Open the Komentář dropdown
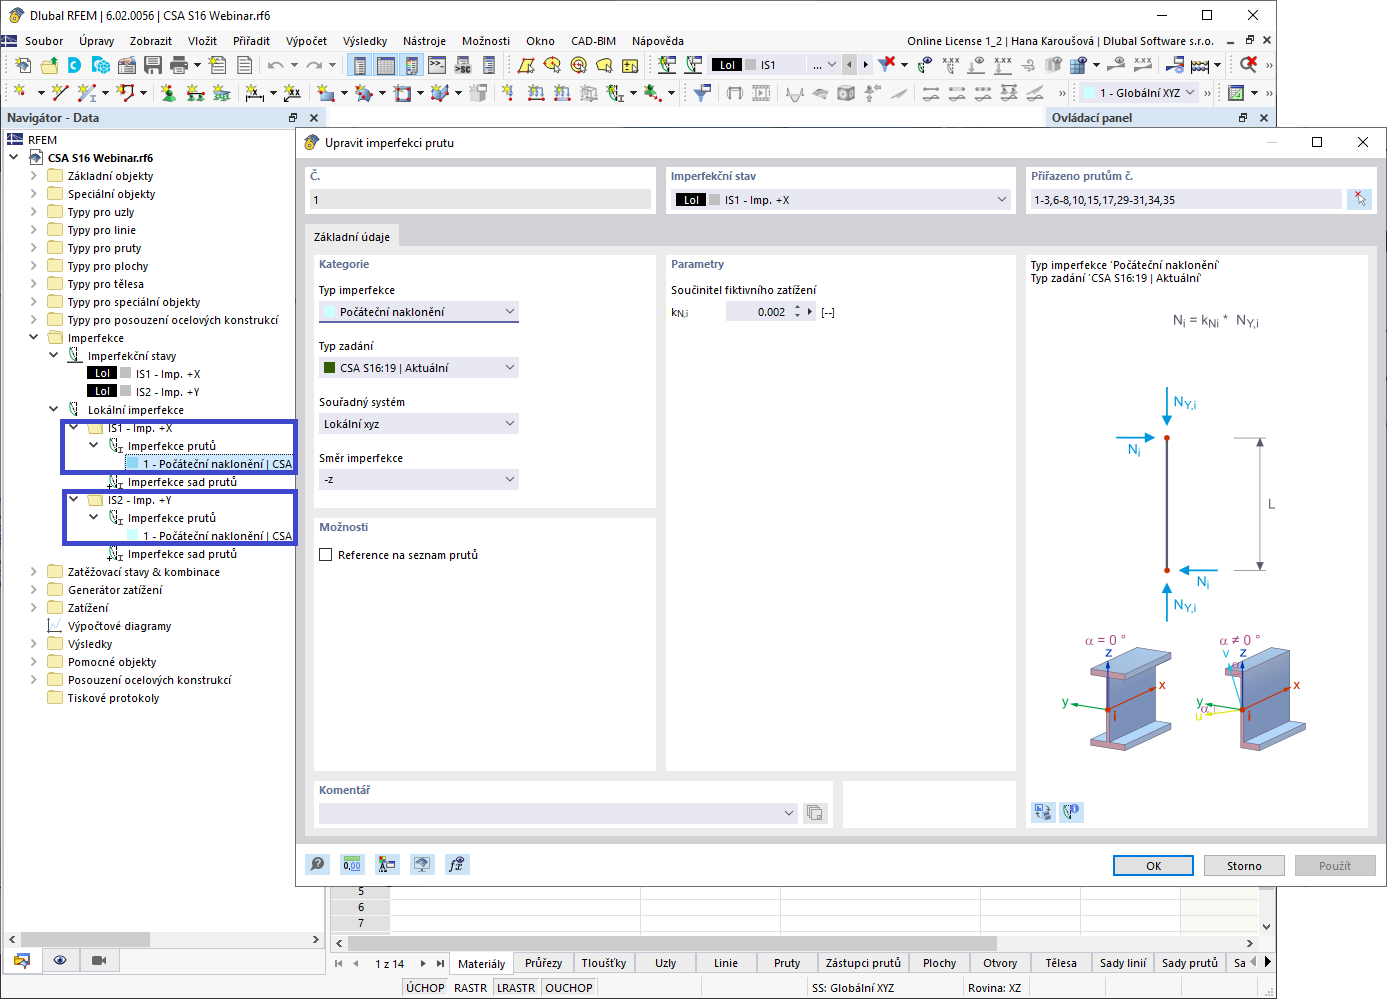1389x999 pixels. click(558, 813)
